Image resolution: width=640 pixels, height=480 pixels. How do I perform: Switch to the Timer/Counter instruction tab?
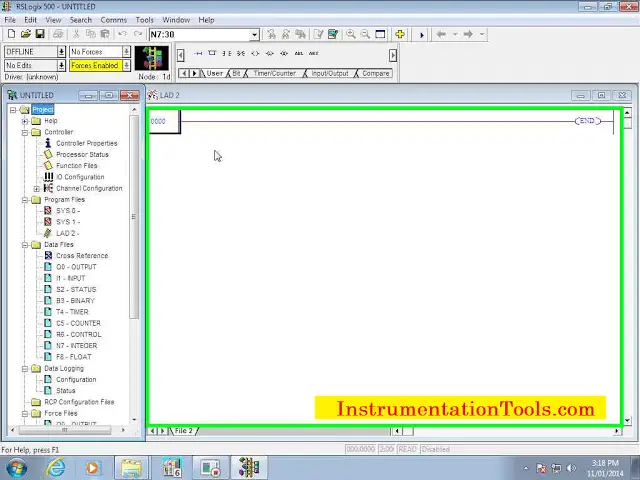[x=274, y=73]
